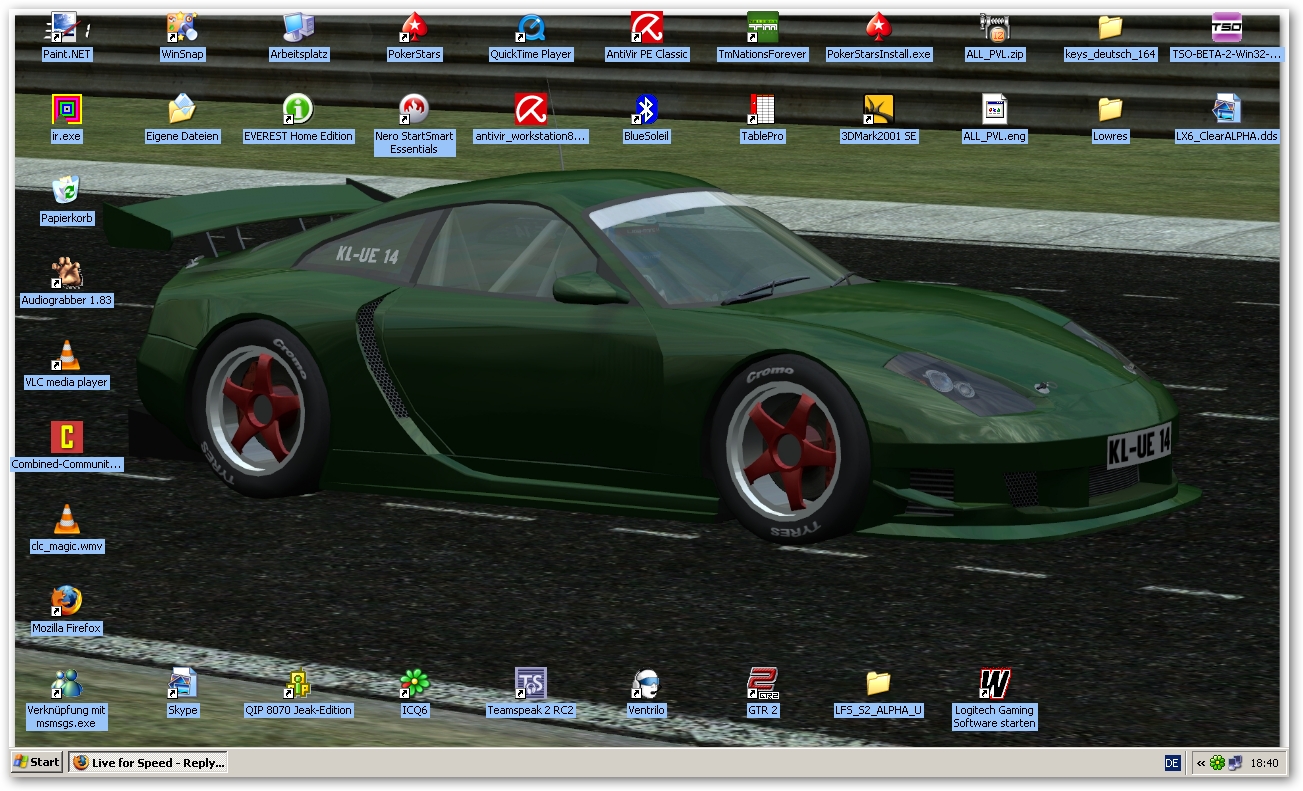Switch to Live for Speed - Reply taskbar window
The height and width of the screenshot is (791, 1303).
(148, 762)
